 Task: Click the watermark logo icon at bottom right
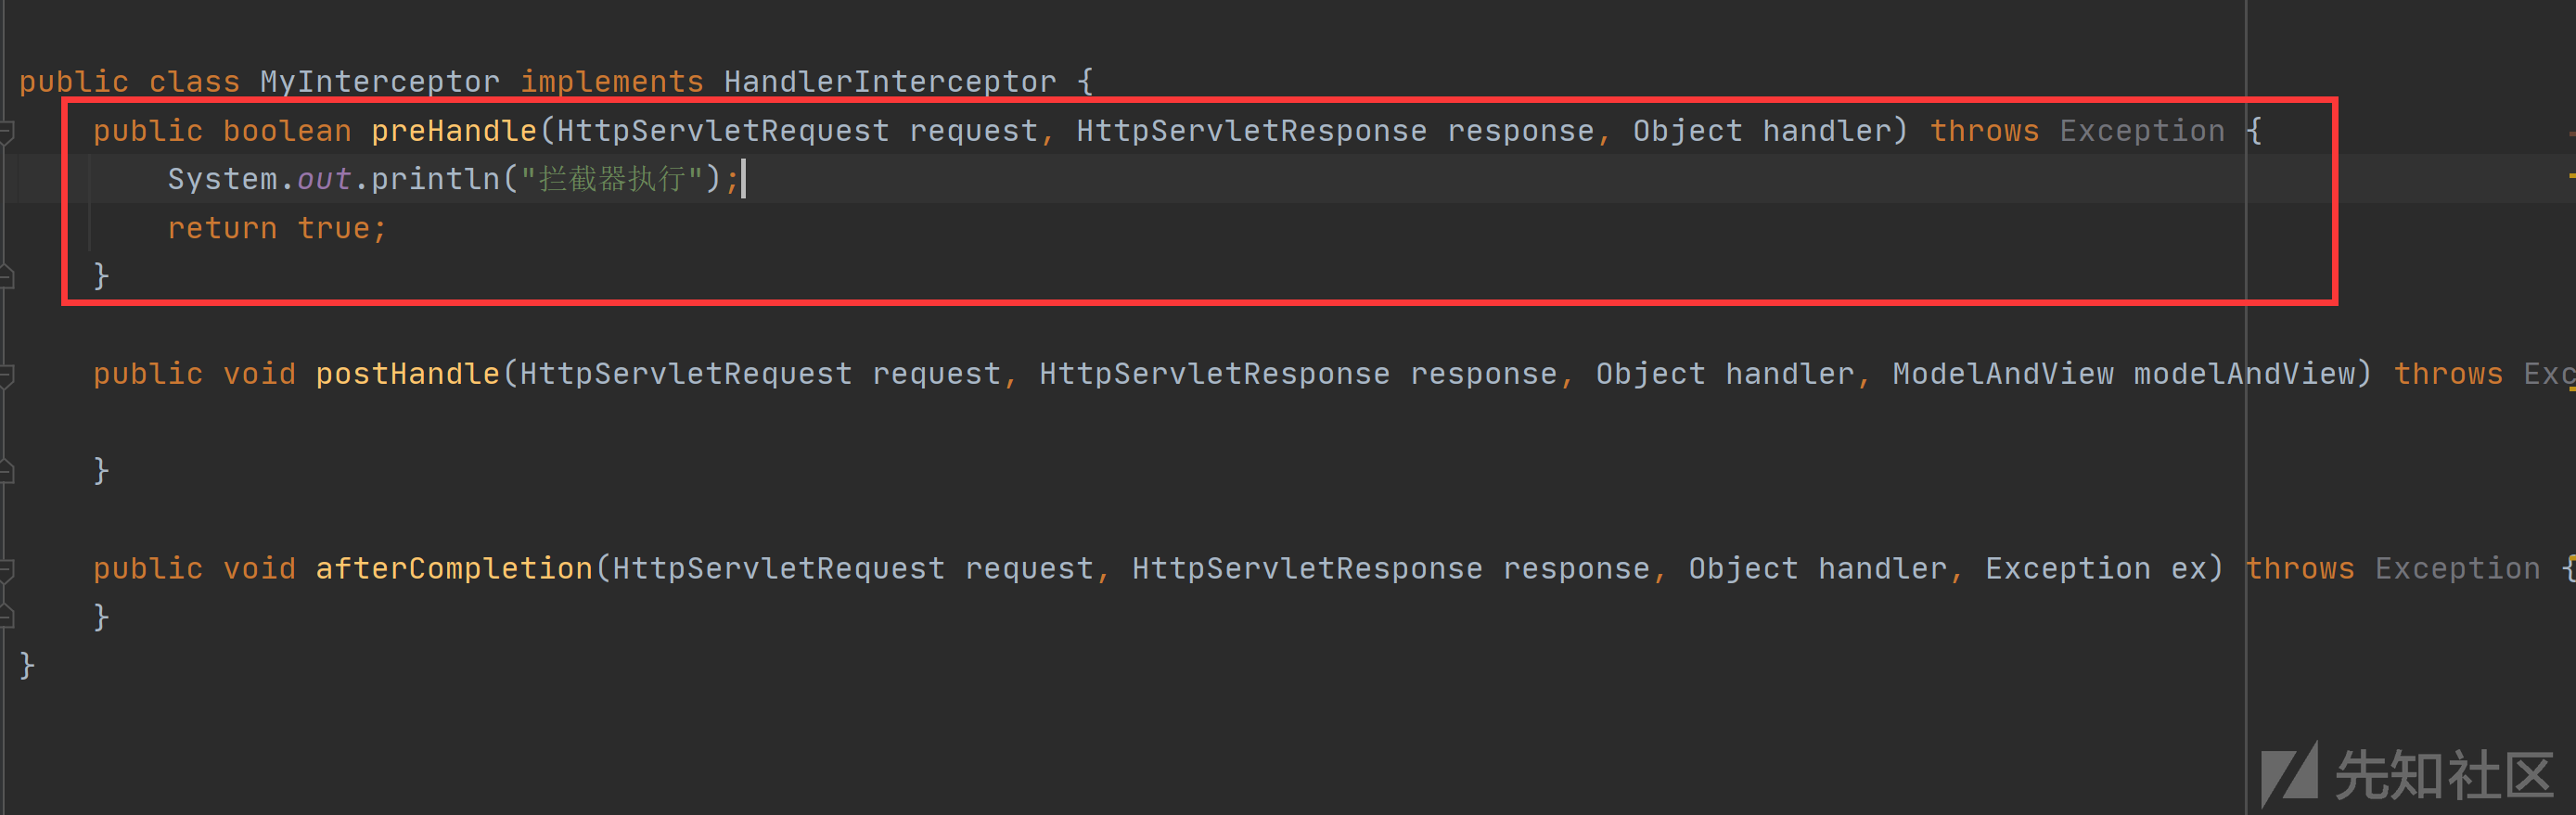2289,773
